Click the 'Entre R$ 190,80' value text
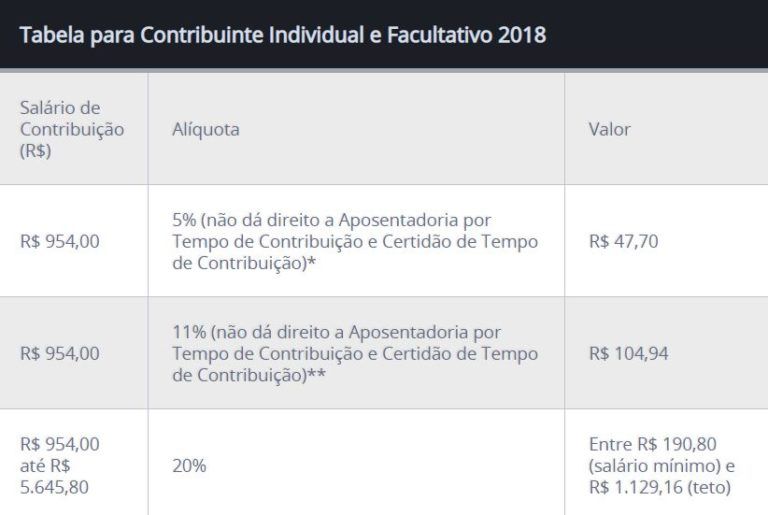Screen dimensions: 768x515 pos(653,444)
